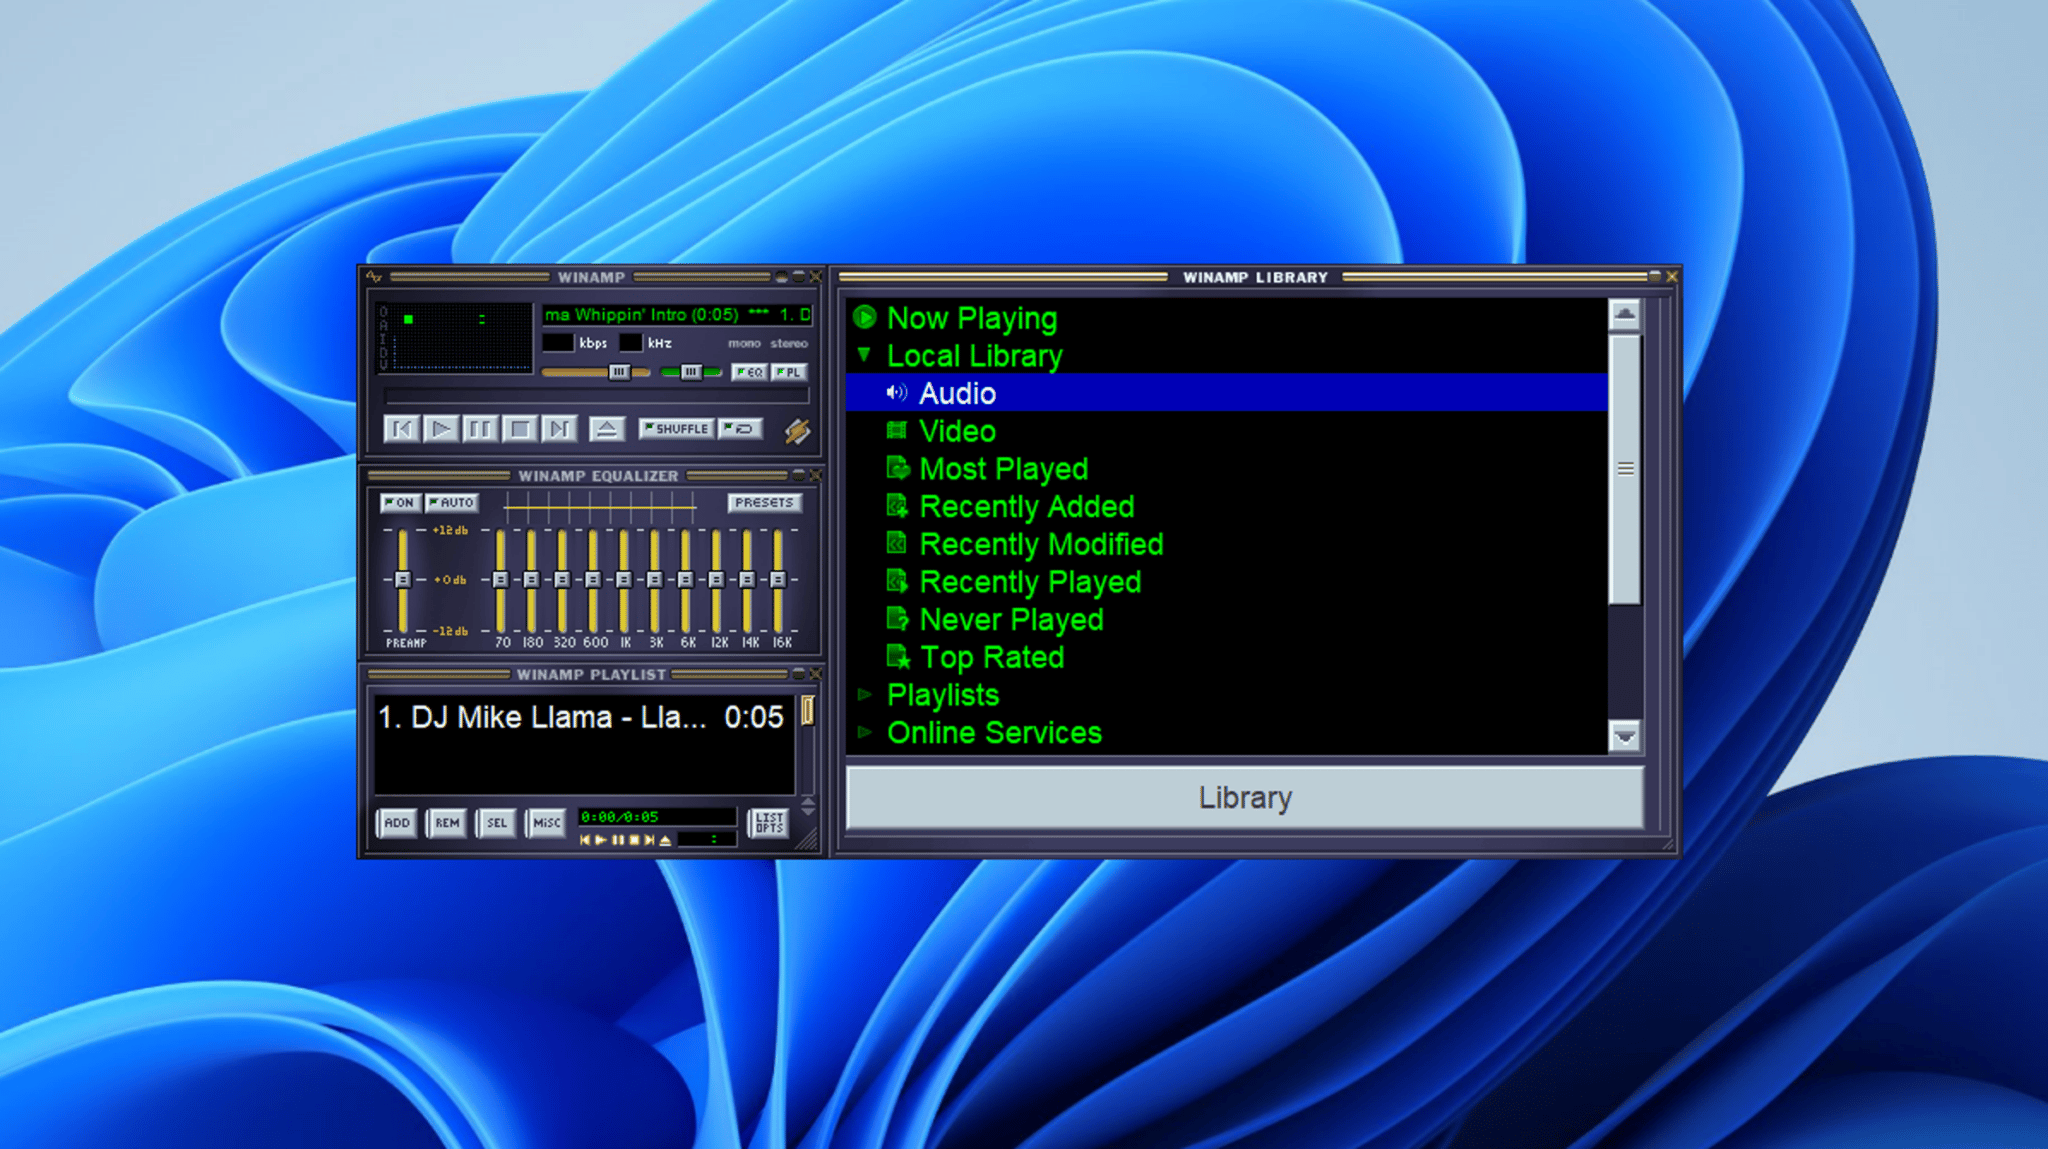This screenshot has height=1149, width=2048.
Task: Adjust the volume slider on the main player
Action: 617,371
